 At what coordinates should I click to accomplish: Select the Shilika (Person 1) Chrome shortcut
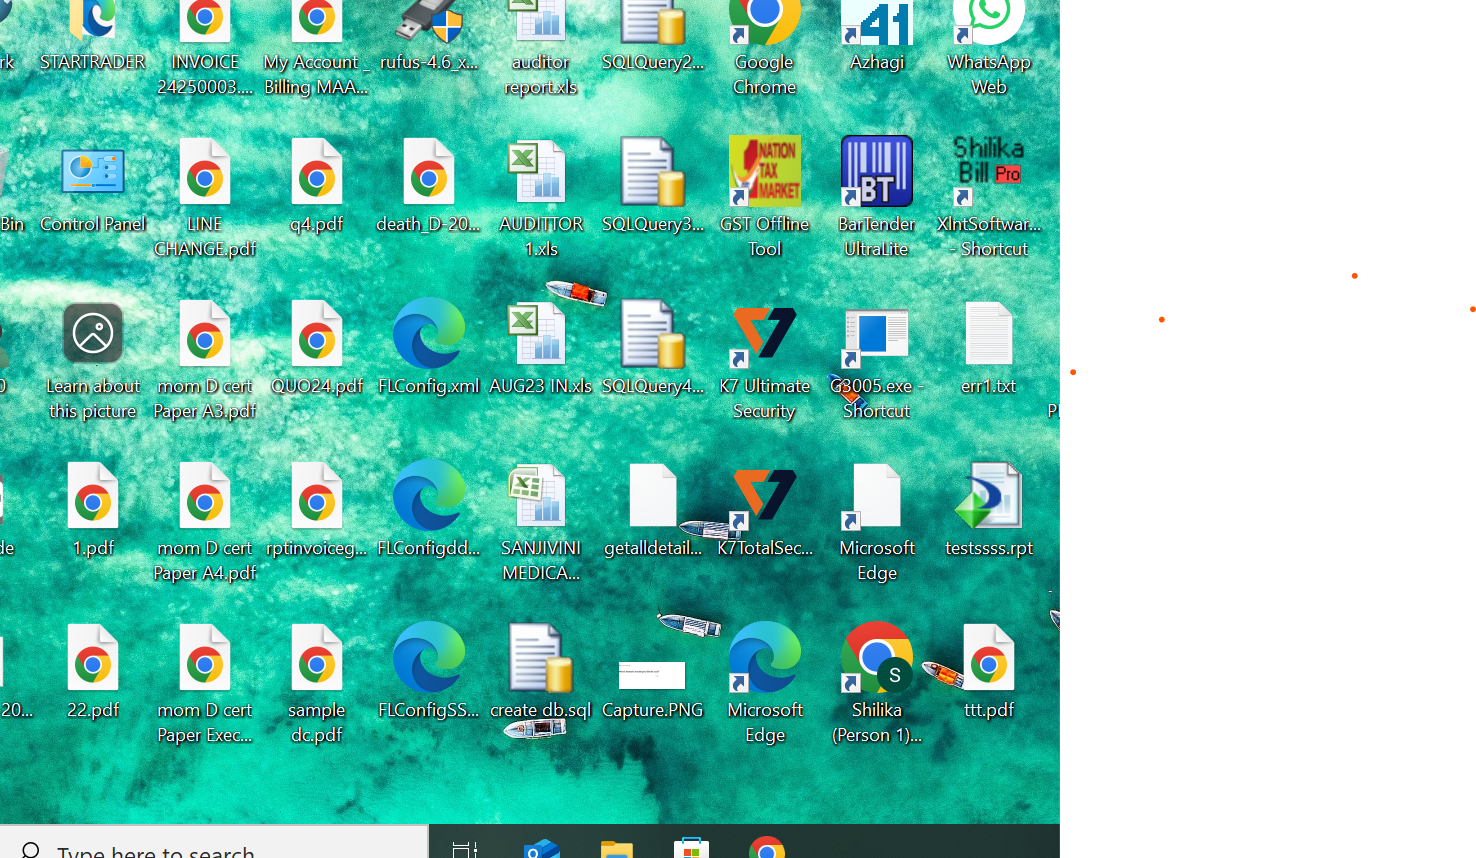[x=876, y=660]
